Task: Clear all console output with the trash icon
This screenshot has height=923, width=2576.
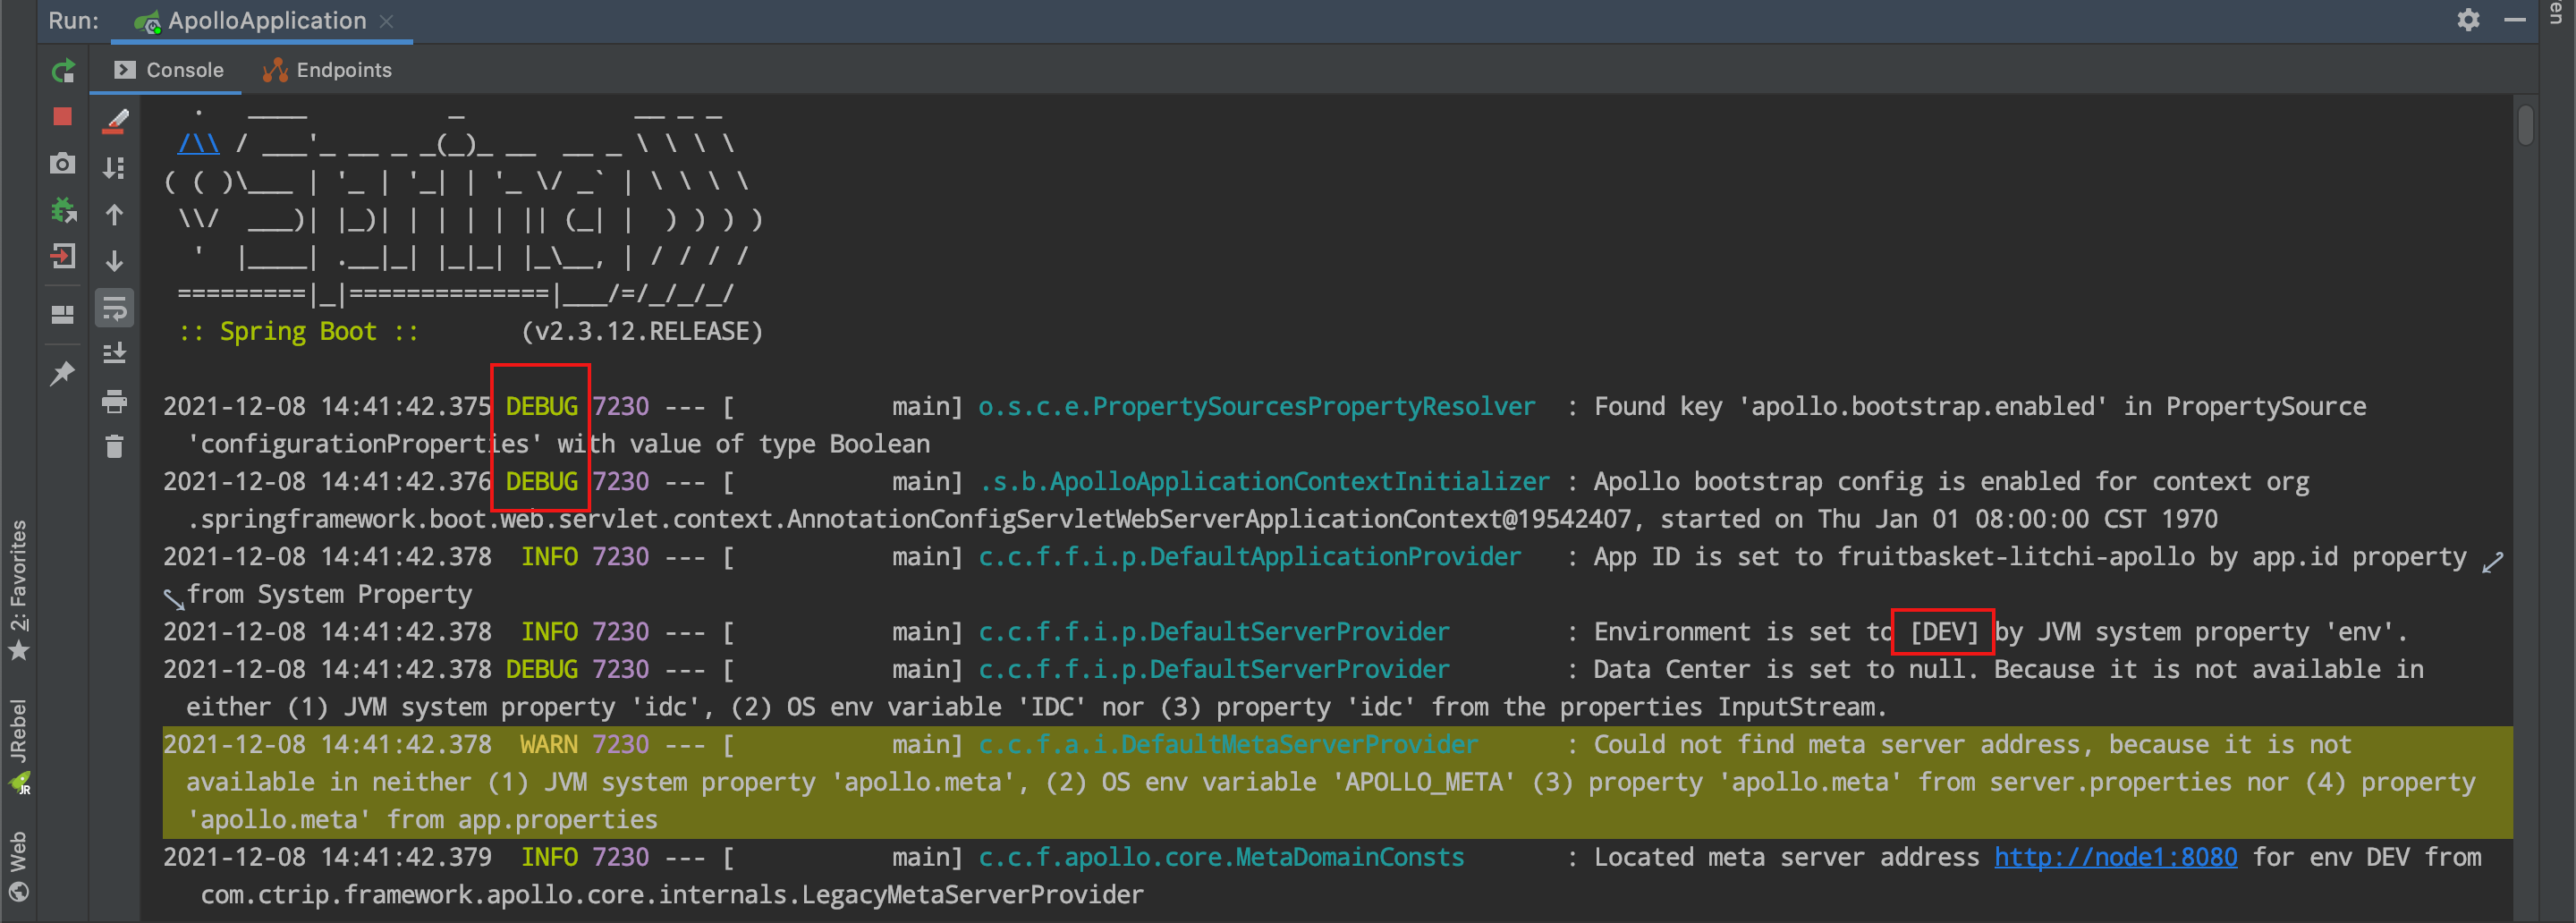Action: tap(115, 447)
